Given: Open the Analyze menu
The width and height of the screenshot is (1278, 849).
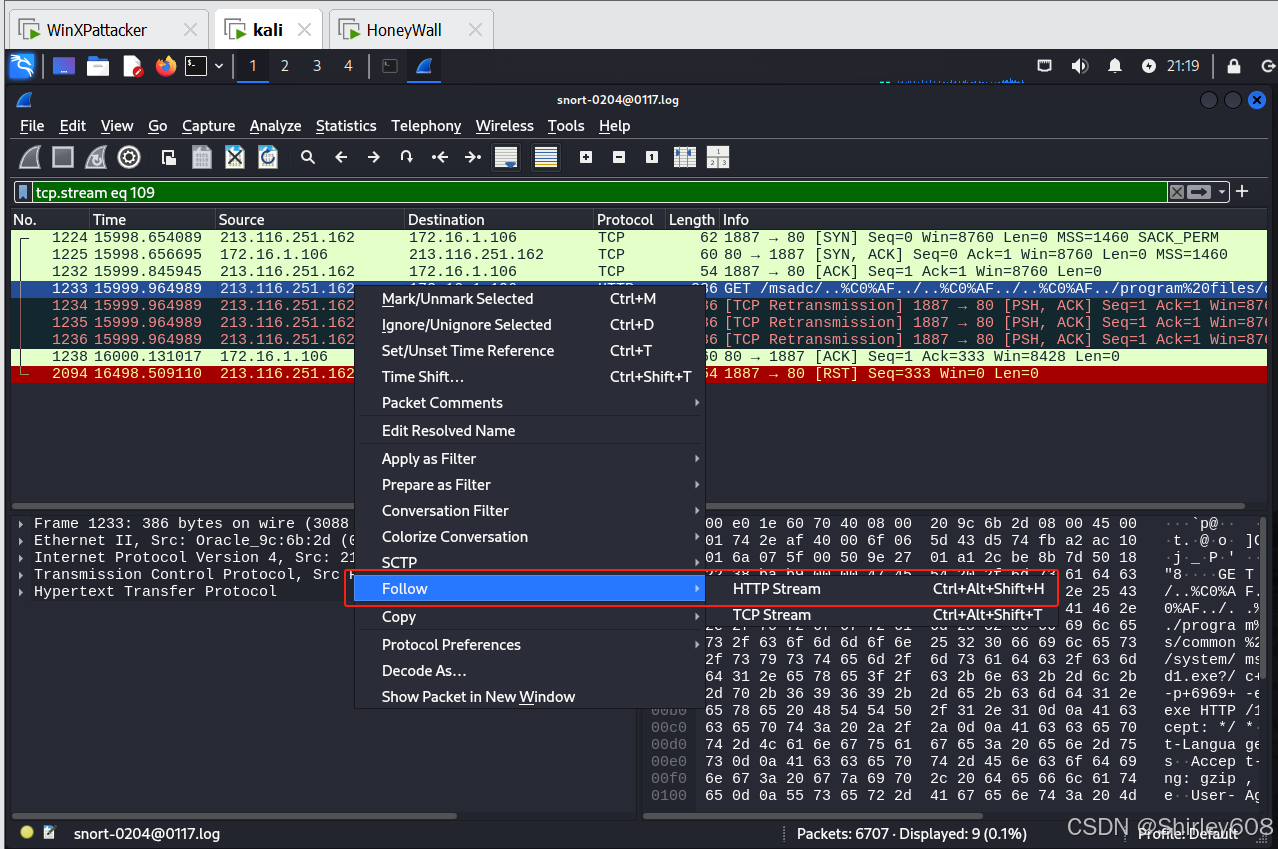Looking at the screenshot, I should 275,126.
